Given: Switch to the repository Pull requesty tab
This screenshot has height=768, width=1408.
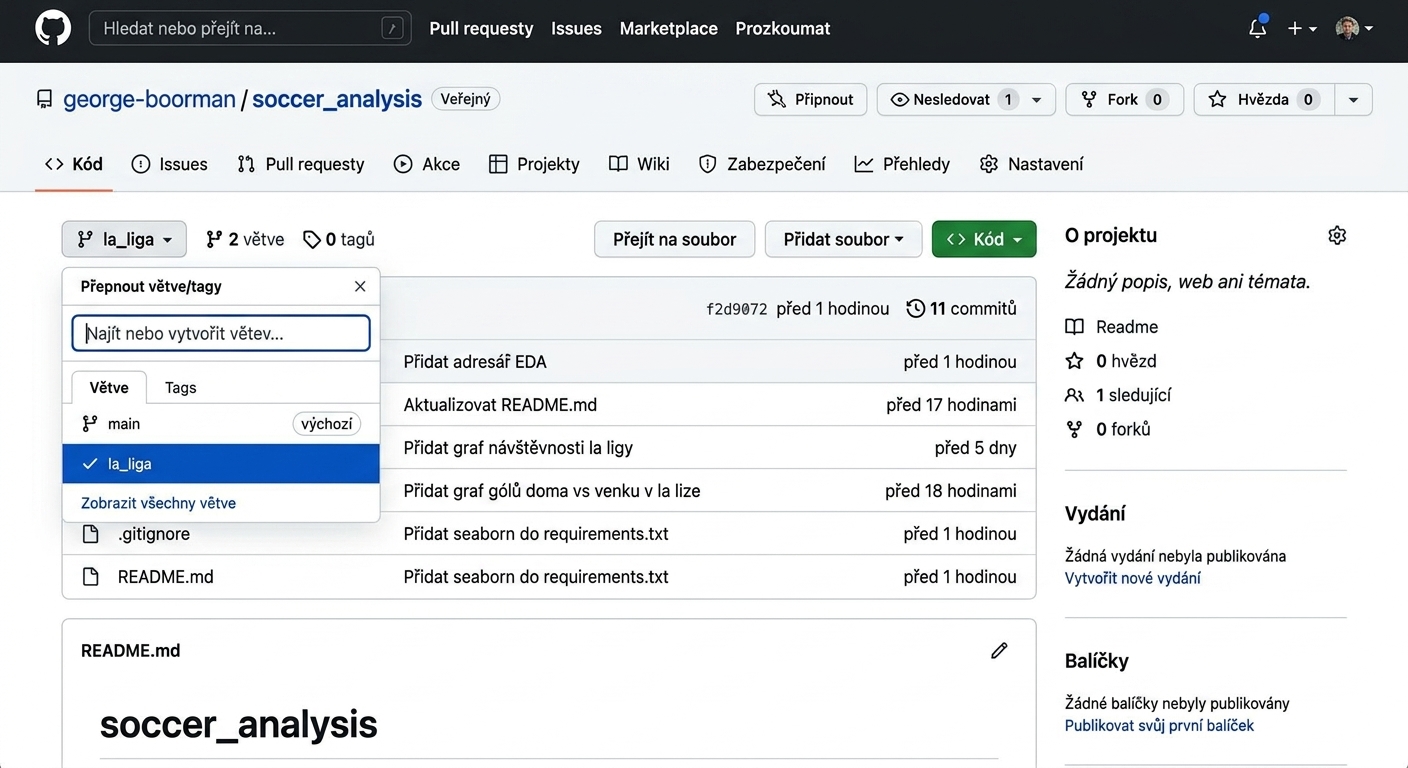Looking at the screenshot, I should 301,164.
